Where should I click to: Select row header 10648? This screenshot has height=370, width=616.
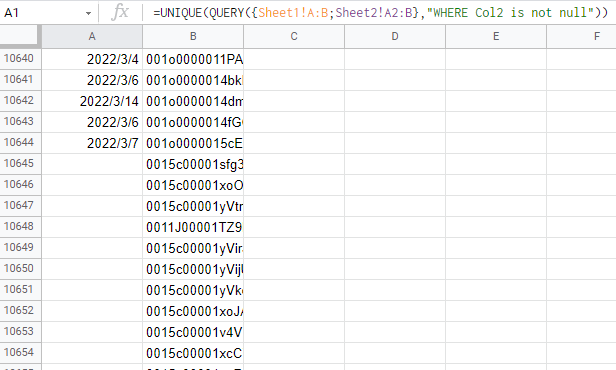[x=20, y=227]
